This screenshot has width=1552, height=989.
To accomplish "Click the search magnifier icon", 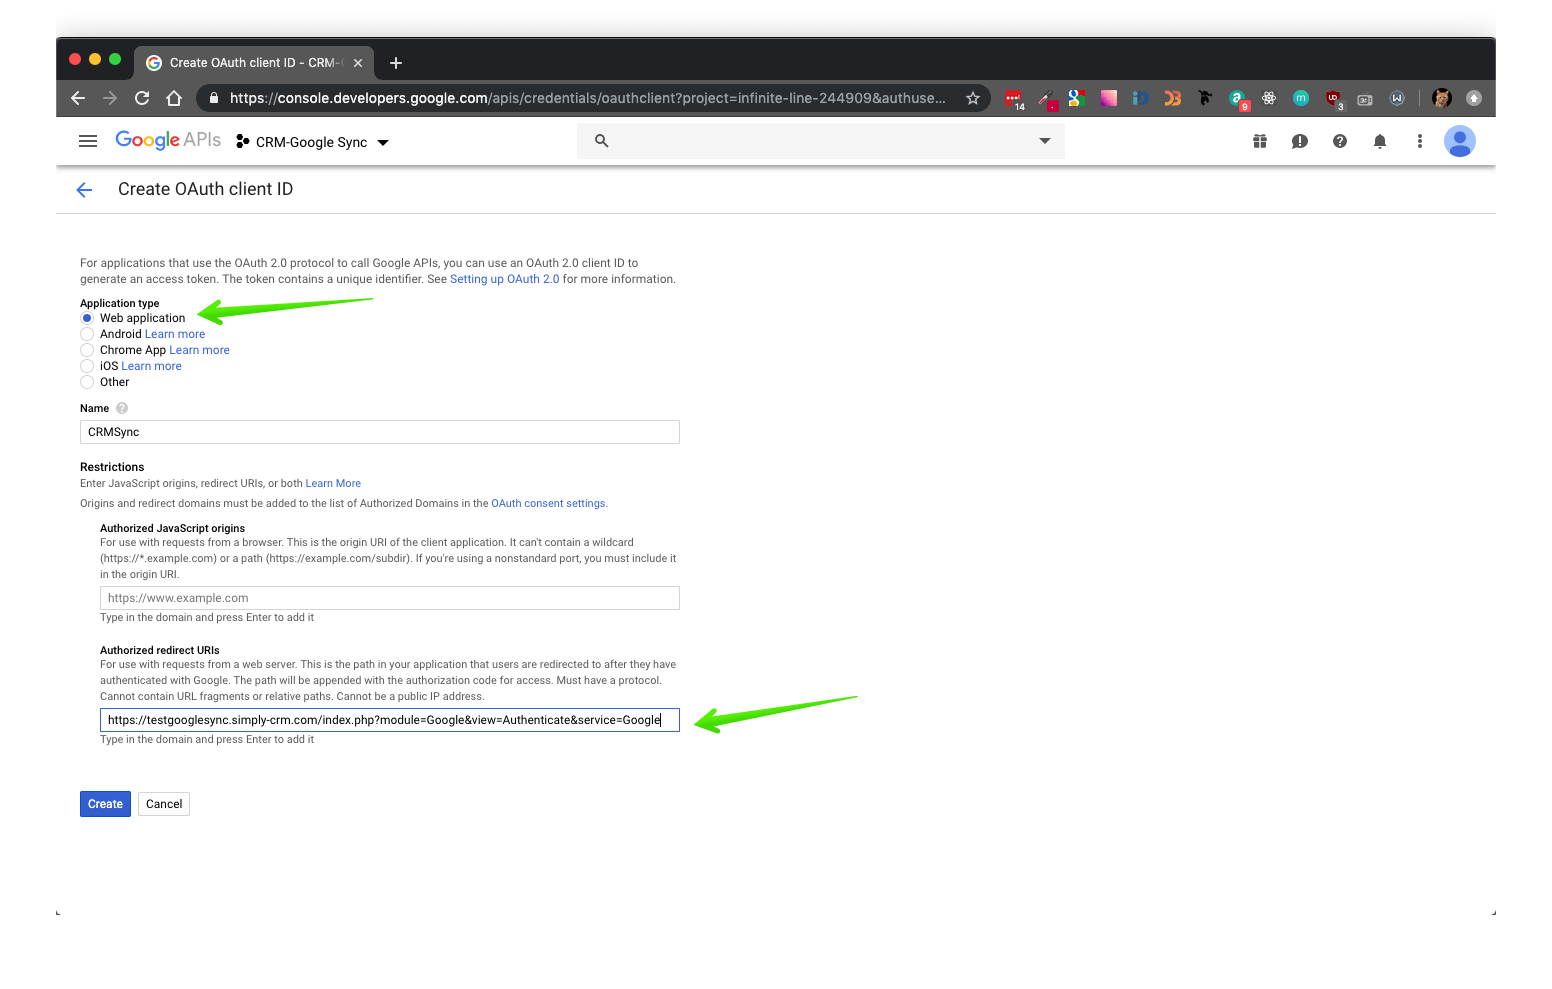I will pos(601,141).
